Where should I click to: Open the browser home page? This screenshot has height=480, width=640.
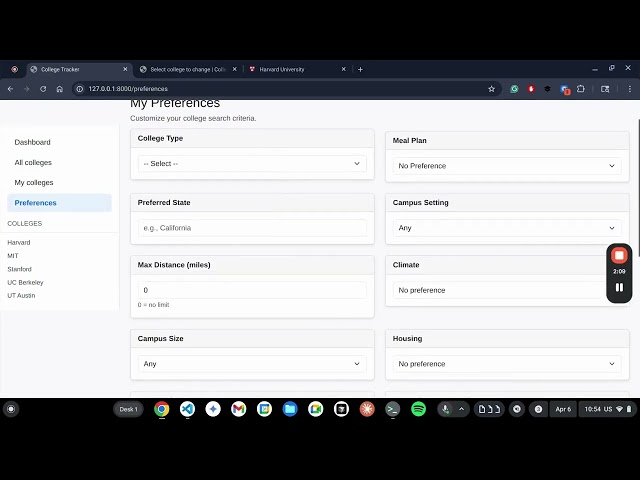pos(60,89)
